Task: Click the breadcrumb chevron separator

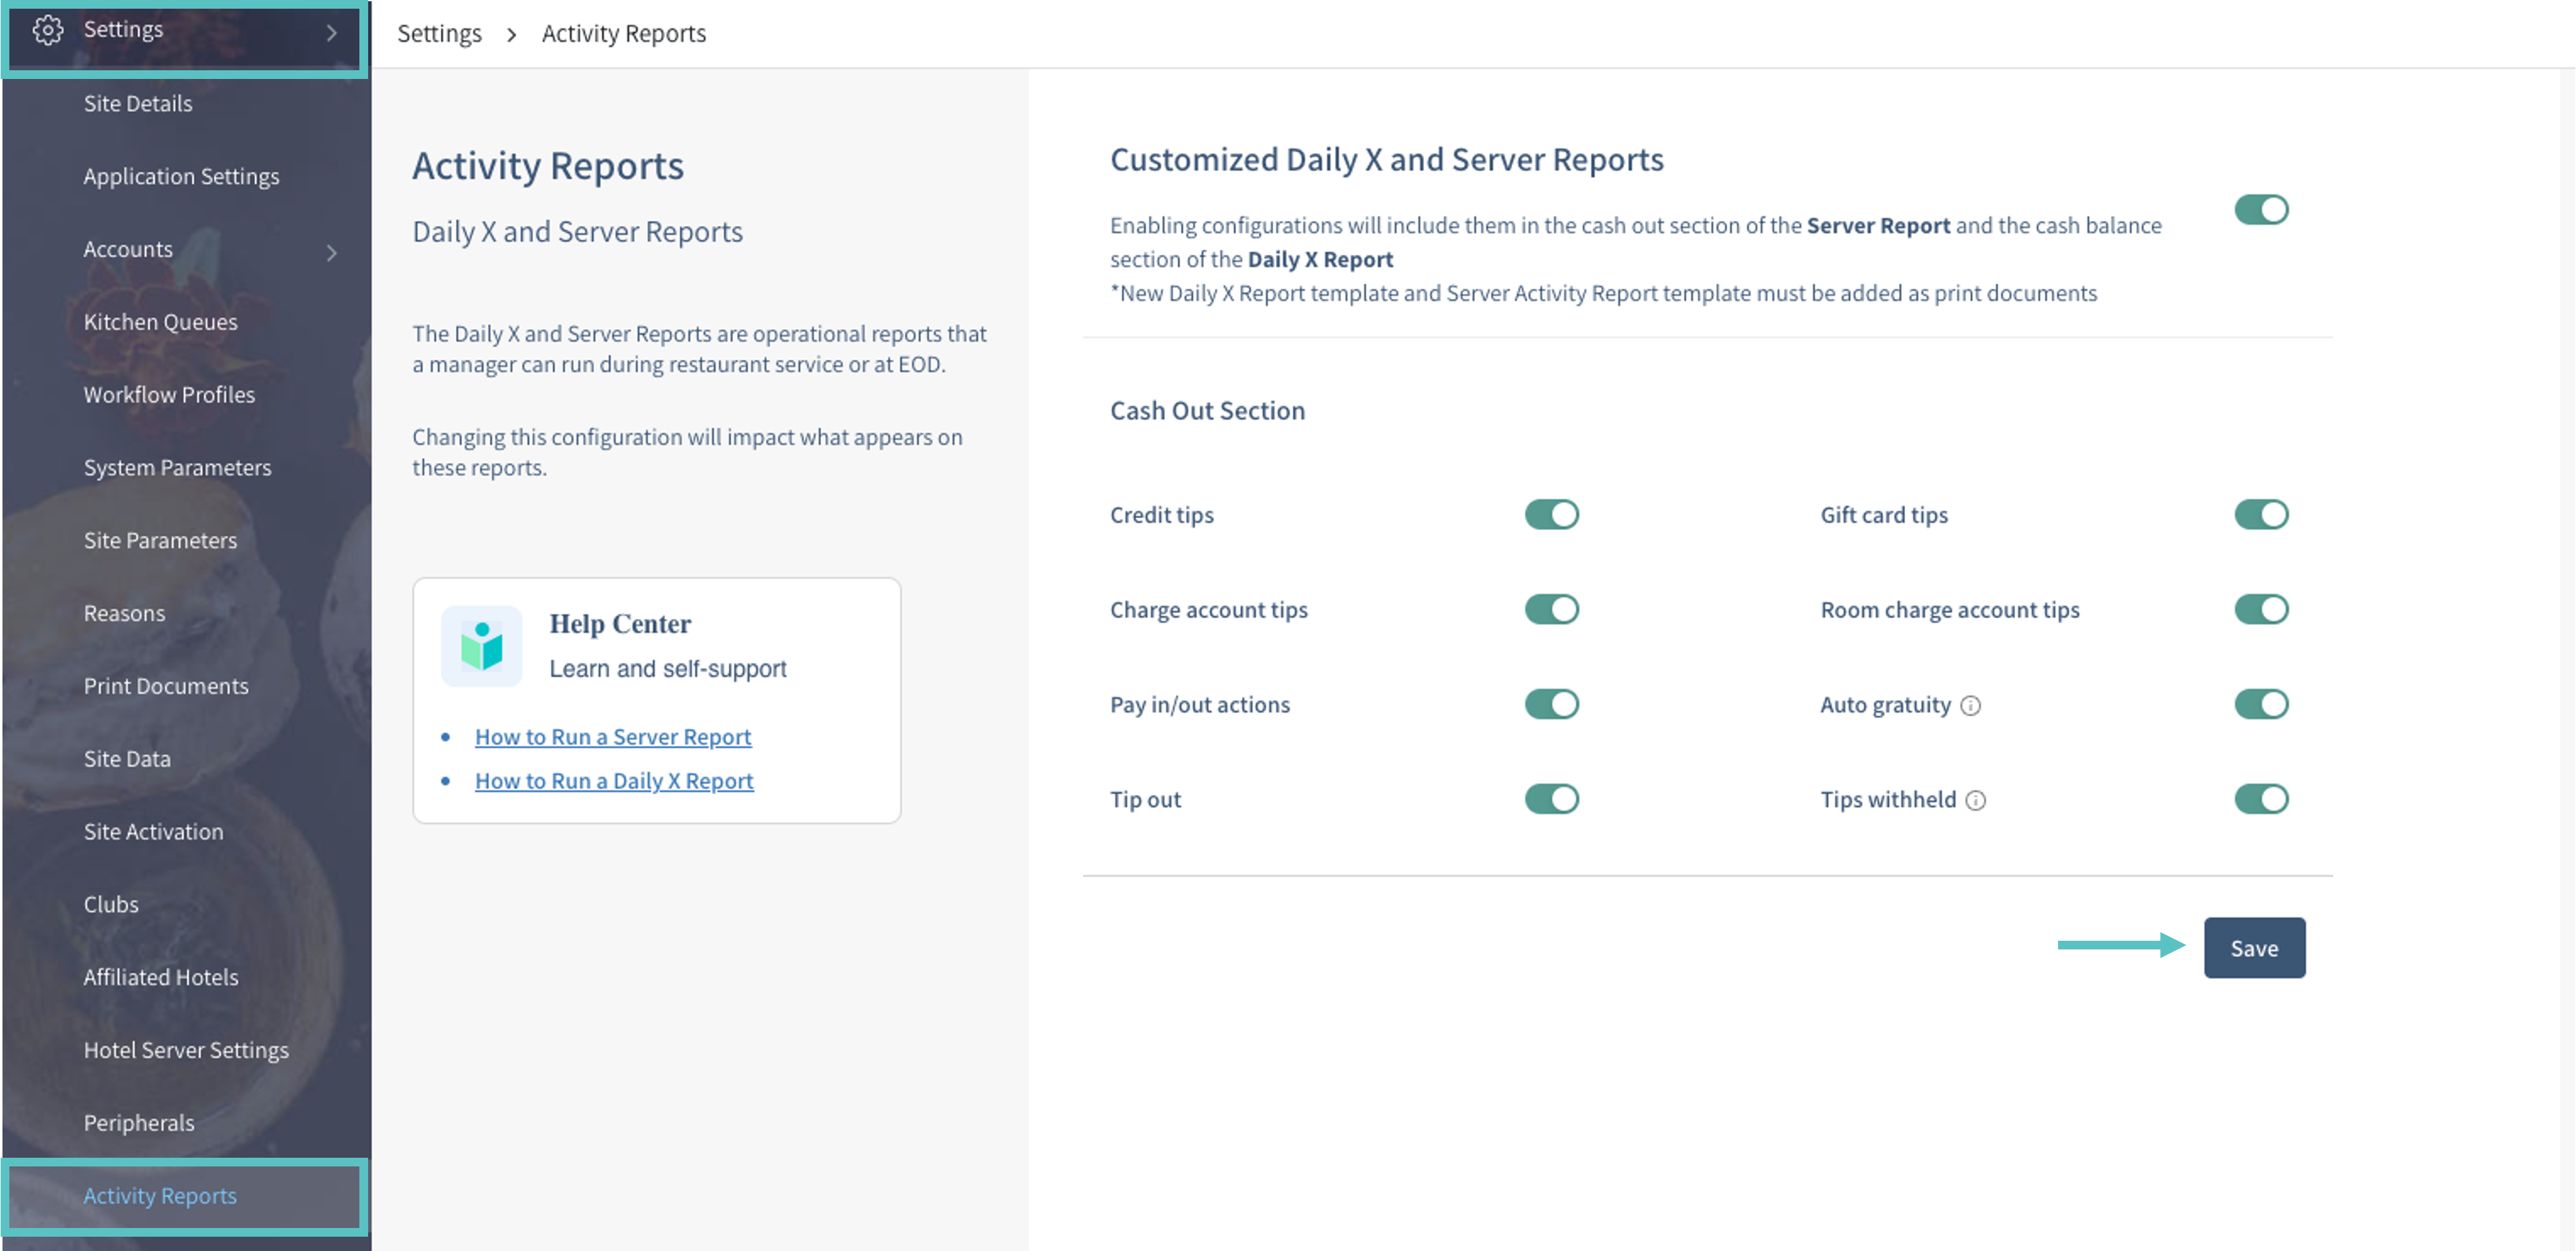Action: 512,35
